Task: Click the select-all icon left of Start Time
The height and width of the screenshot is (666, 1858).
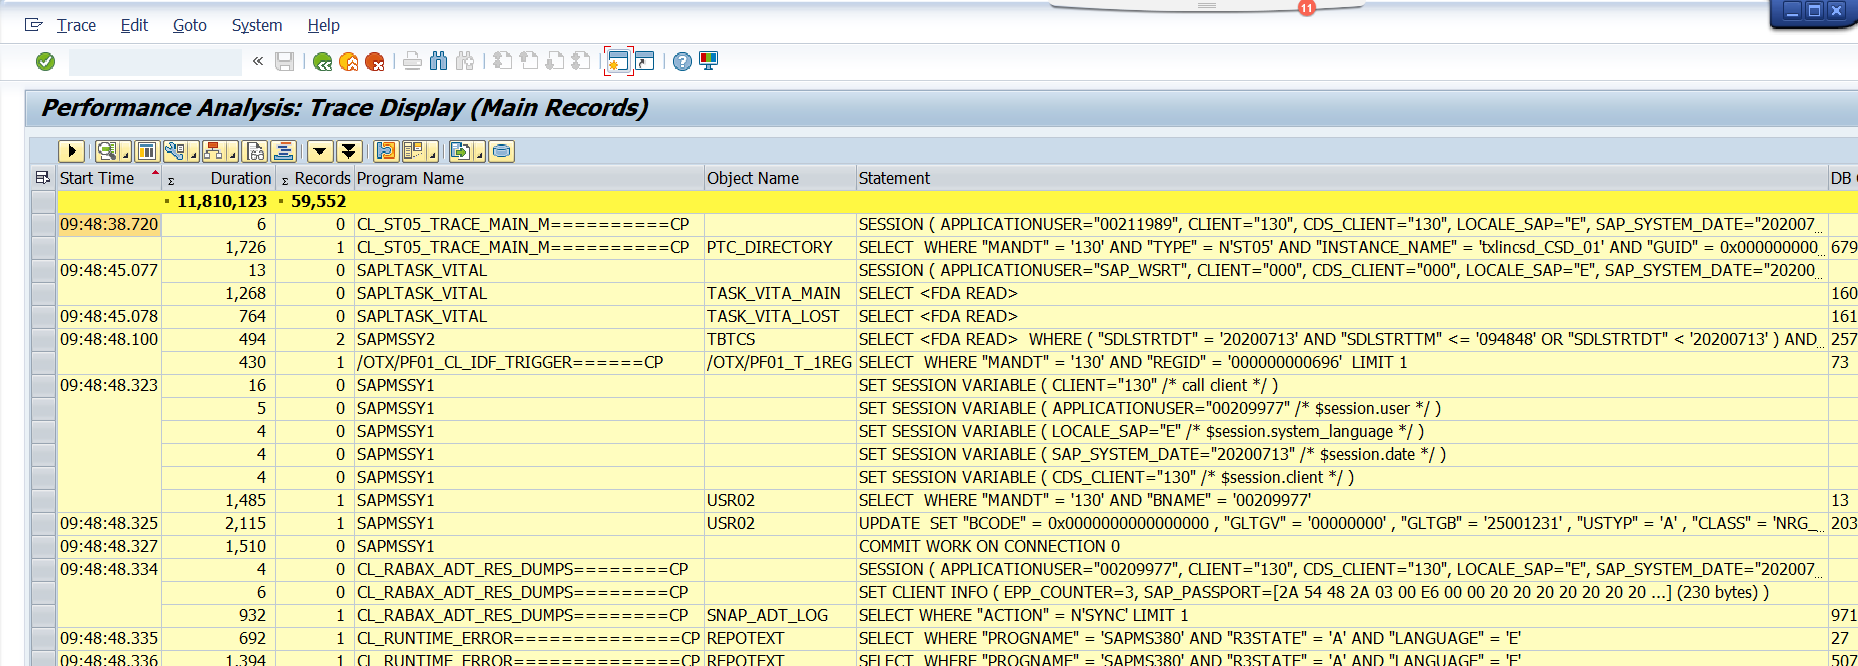Action: tap(42, 178)
